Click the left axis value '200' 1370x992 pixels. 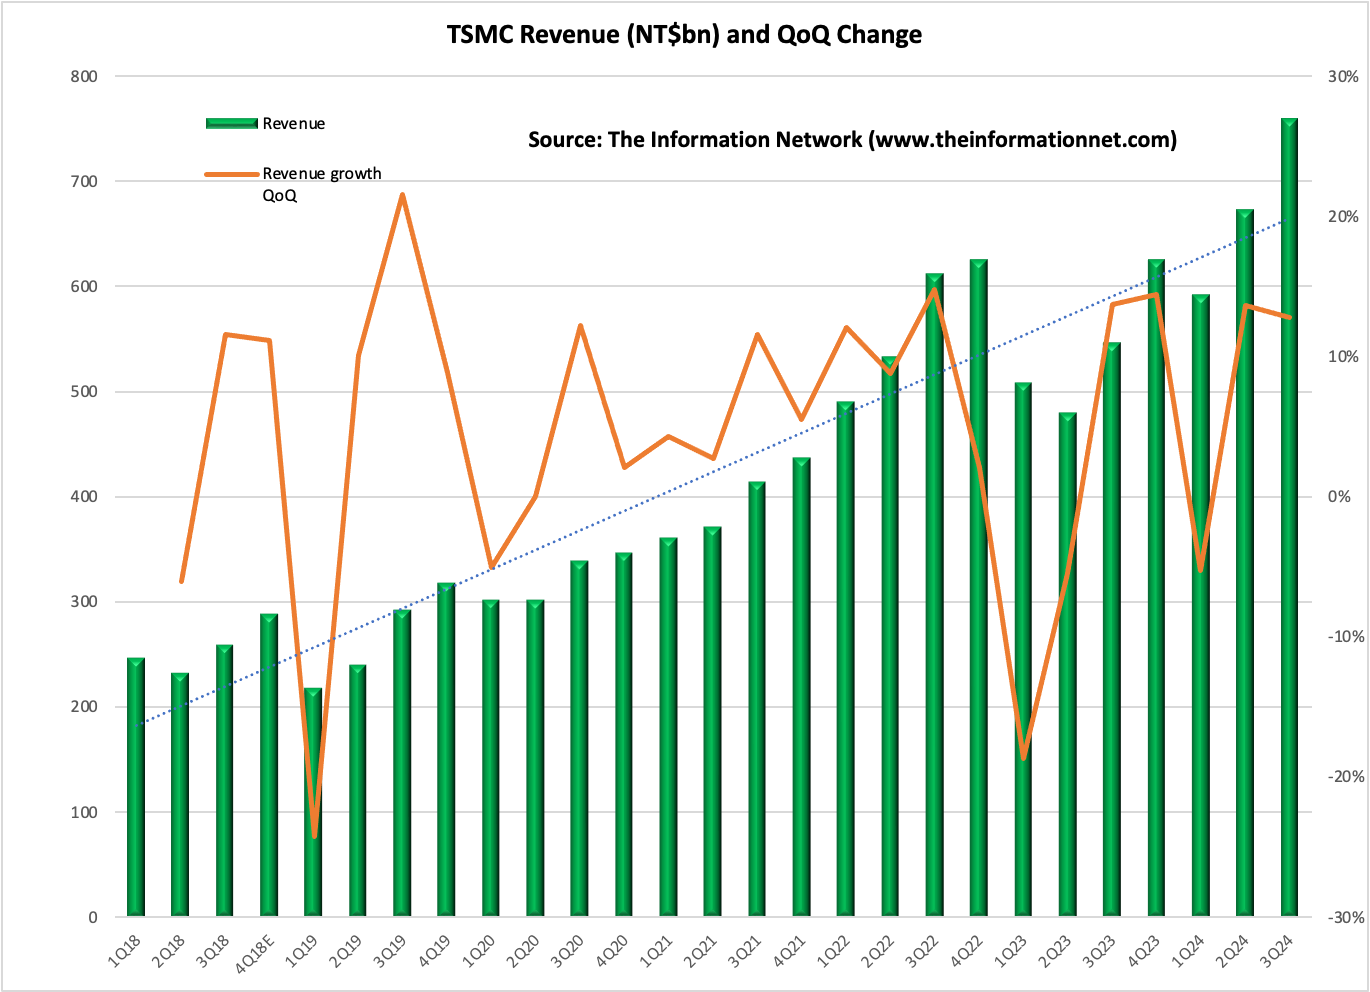coord(85,707)
